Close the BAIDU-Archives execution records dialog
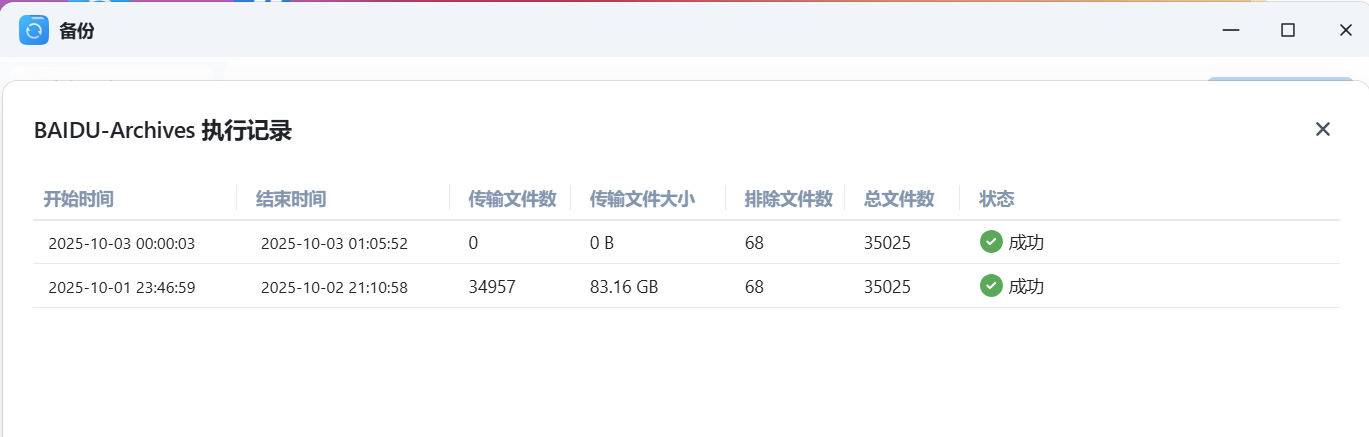Image resolution: width=1369 pixels, height=437 pixels. (x=1322, y=129)
